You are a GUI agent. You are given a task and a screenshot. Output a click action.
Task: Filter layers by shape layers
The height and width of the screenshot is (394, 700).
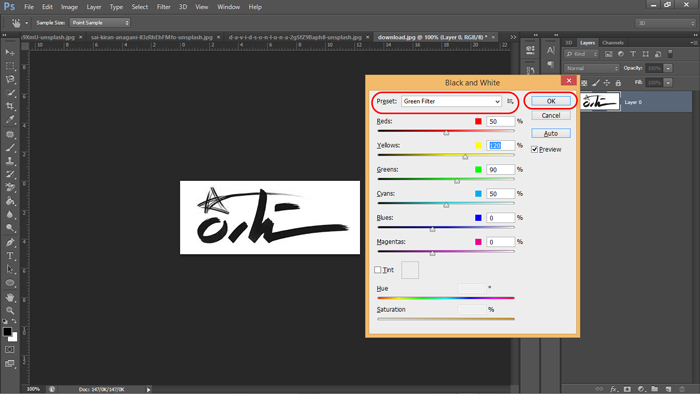click(x=646, y=54)
